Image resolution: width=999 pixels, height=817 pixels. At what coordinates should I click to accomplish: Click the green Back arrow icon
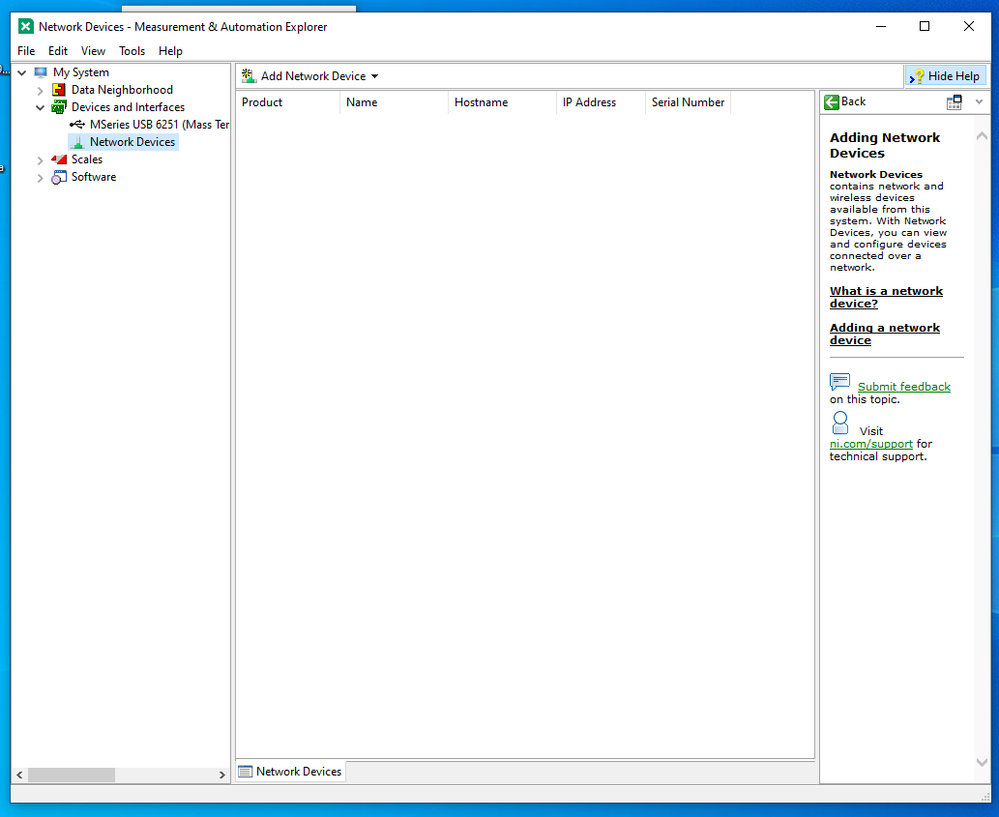click(x=831, y=102)
